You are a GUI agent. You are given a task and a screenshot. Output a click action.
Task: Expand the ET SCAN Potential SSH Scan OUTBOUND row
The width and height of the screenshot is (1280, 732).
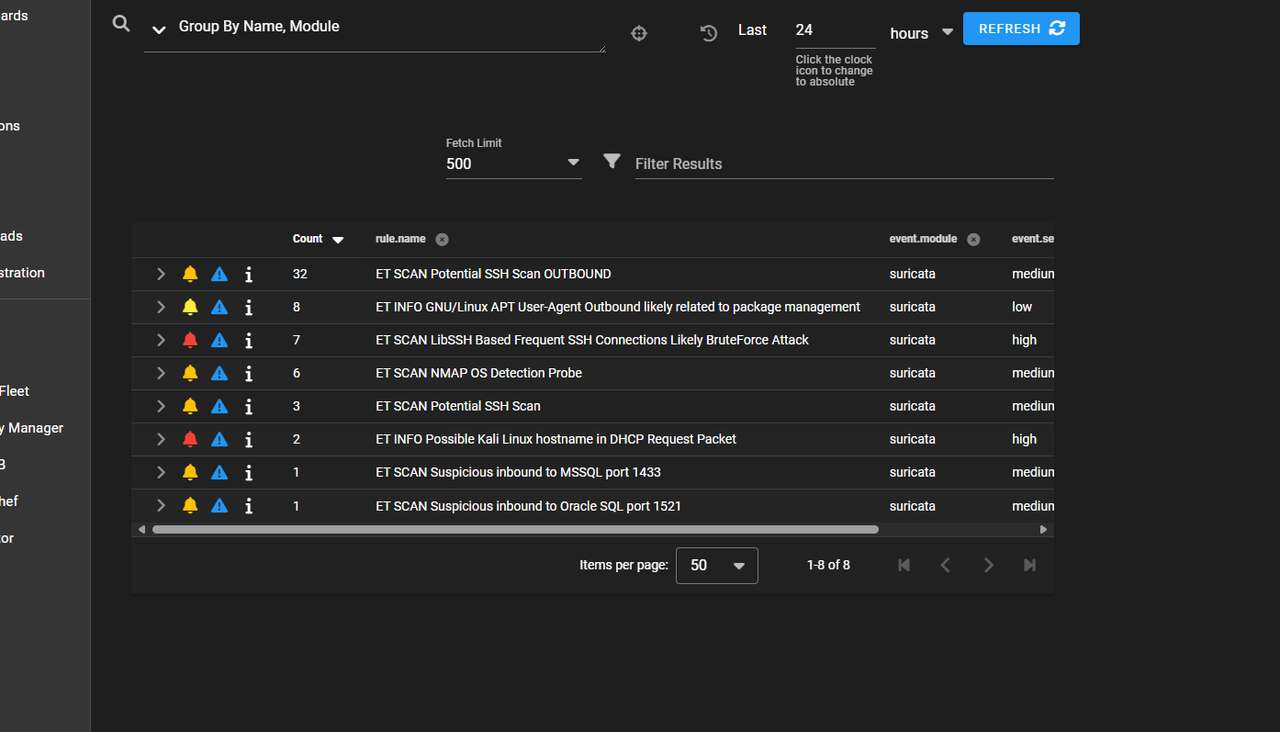click(160, 274)
